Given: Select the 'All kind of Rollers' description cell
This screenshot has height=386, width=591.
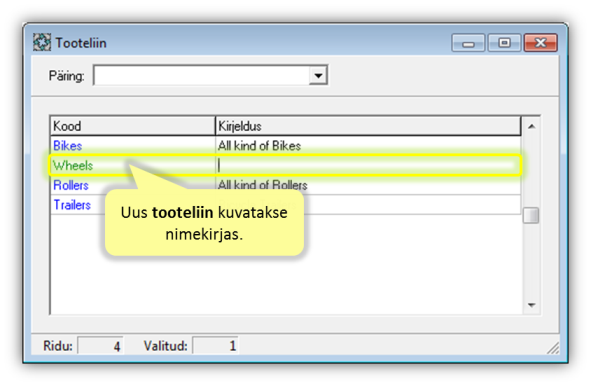Looking at the screenshot, I should pyautogui.click(x=368, y=185).
